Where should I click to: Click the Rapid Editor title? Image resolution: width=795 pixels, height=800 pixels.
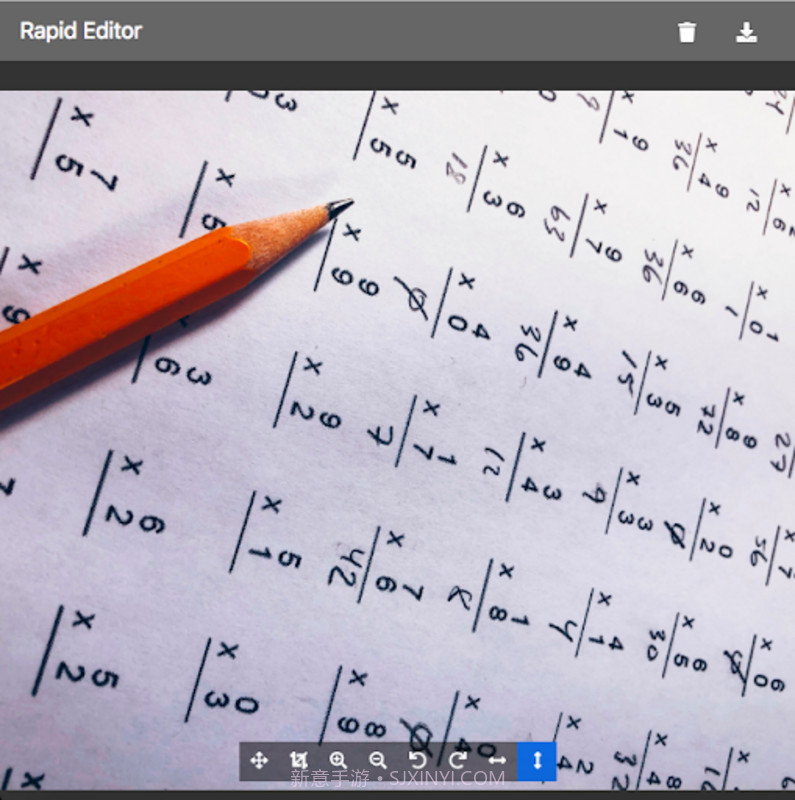tap(81, 31)
